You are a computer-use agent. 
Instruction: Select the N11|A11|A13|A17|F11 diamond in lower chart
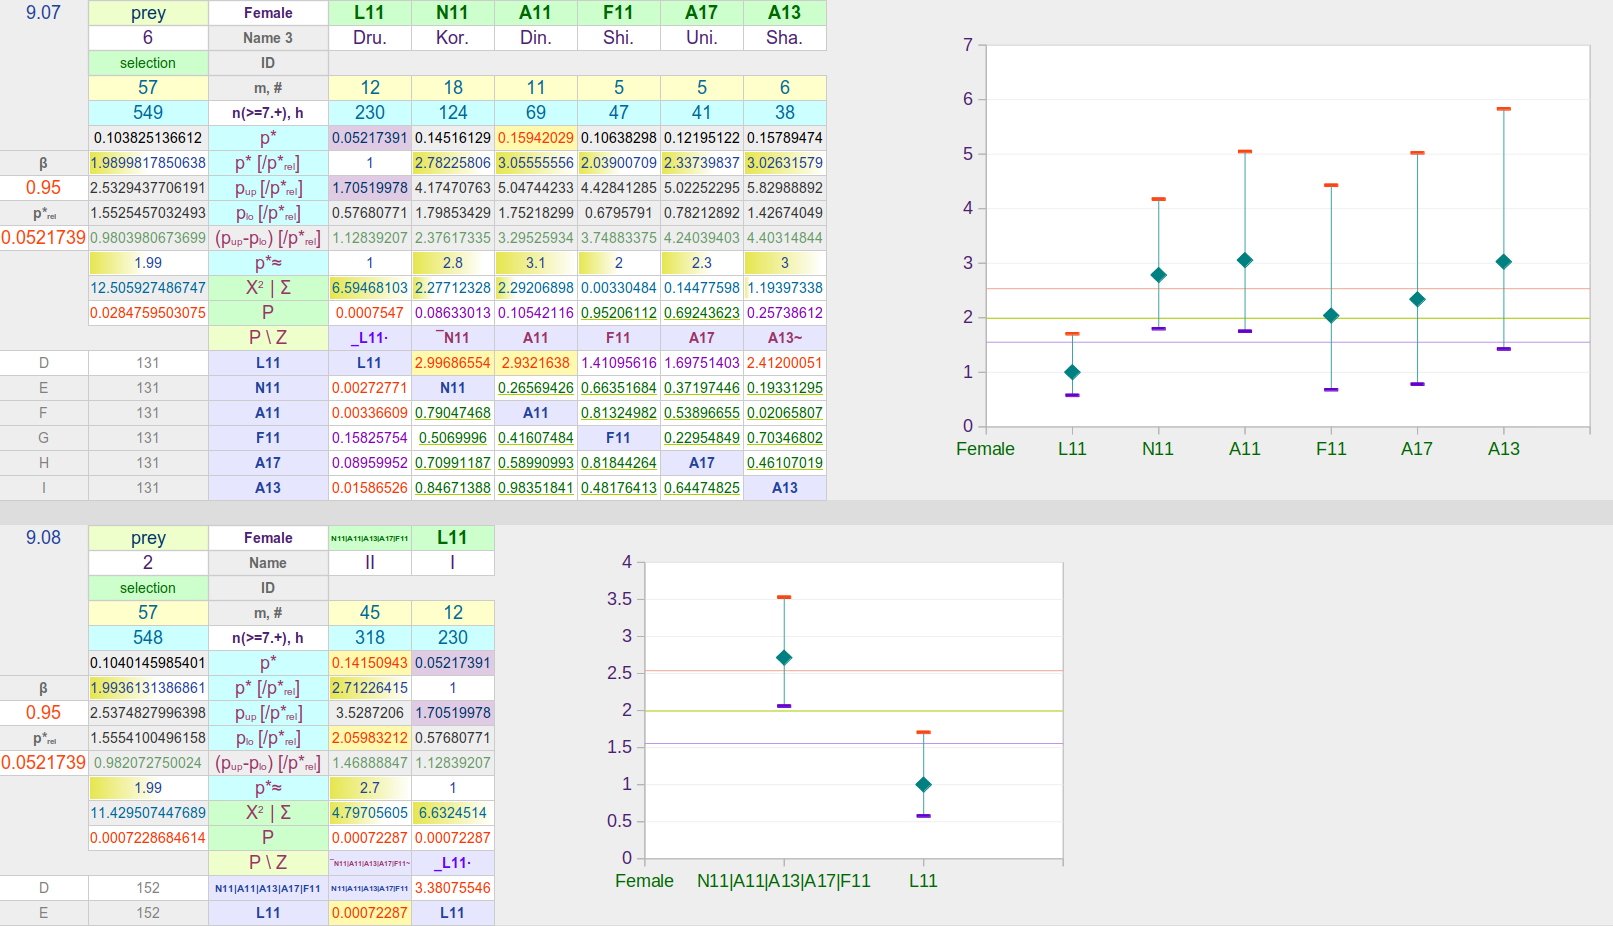point(784,658)
